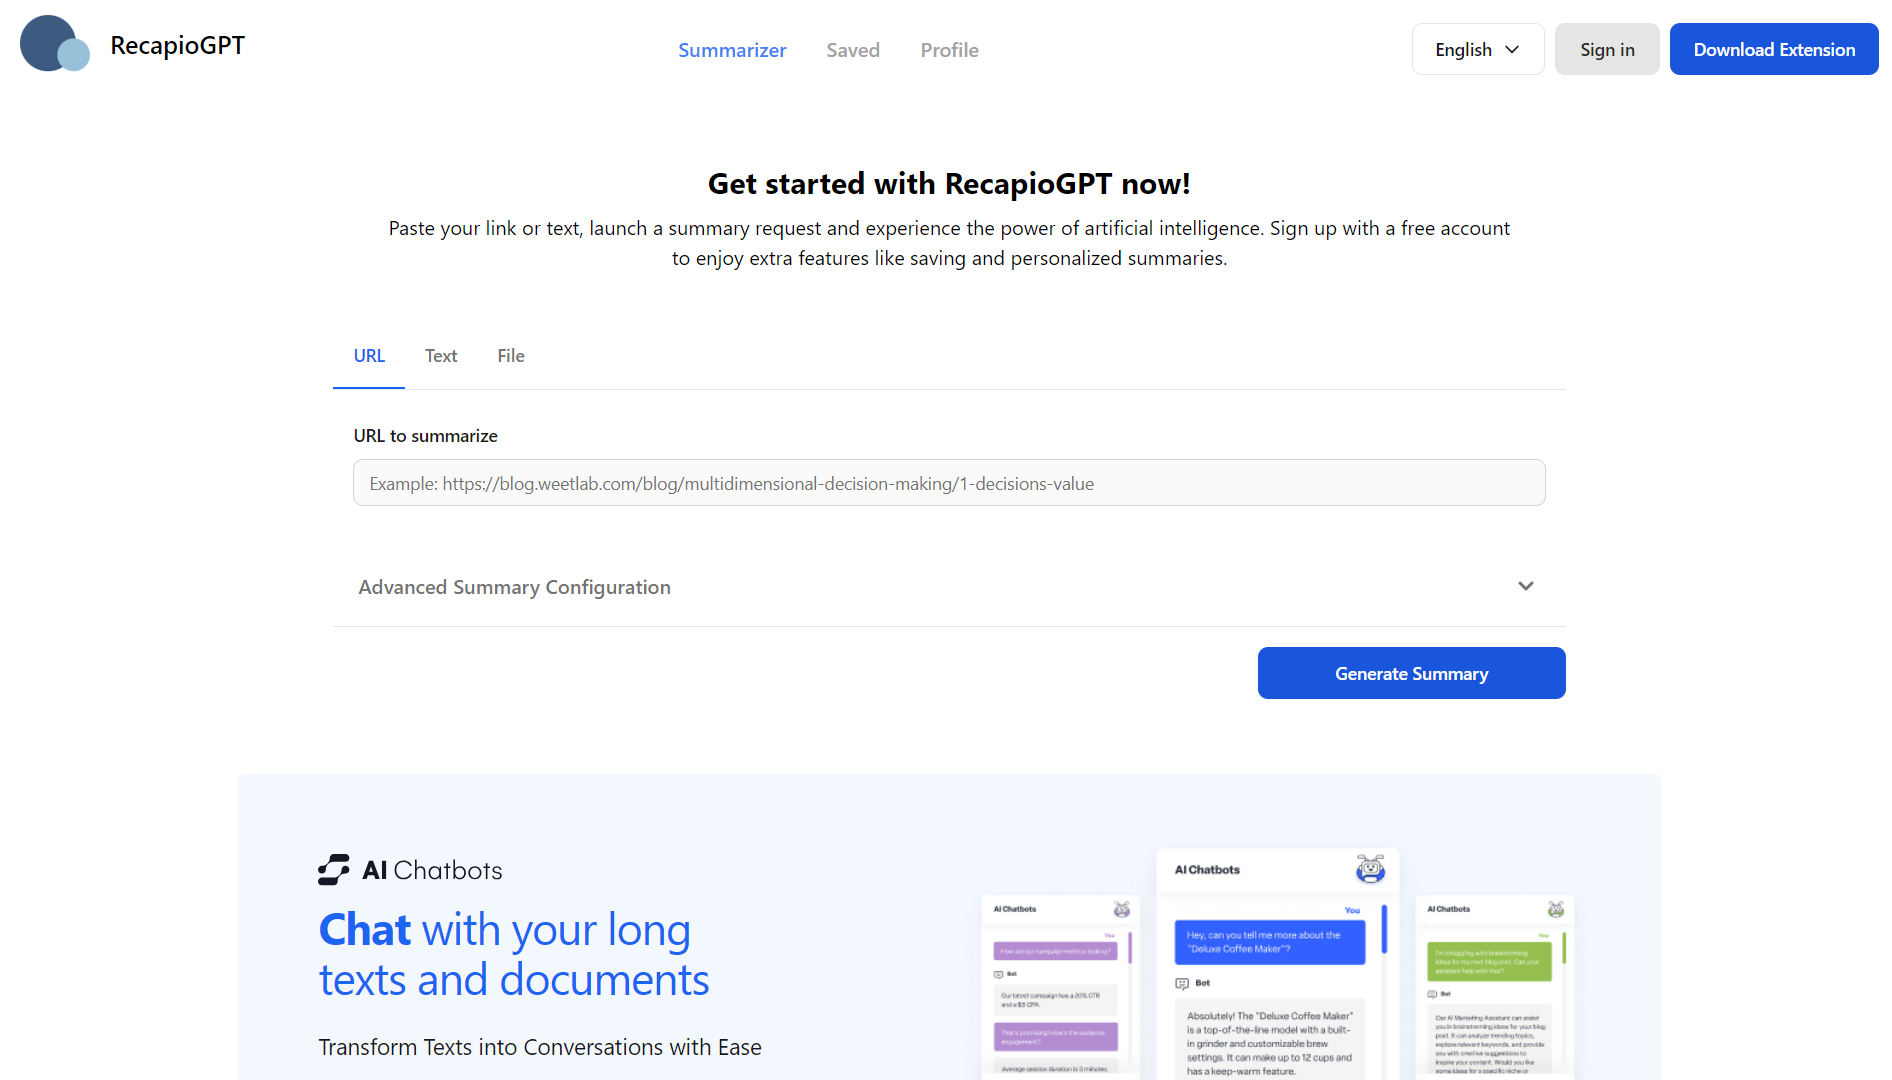Click the right AI Chatbots preview thumbnail

1494,987
